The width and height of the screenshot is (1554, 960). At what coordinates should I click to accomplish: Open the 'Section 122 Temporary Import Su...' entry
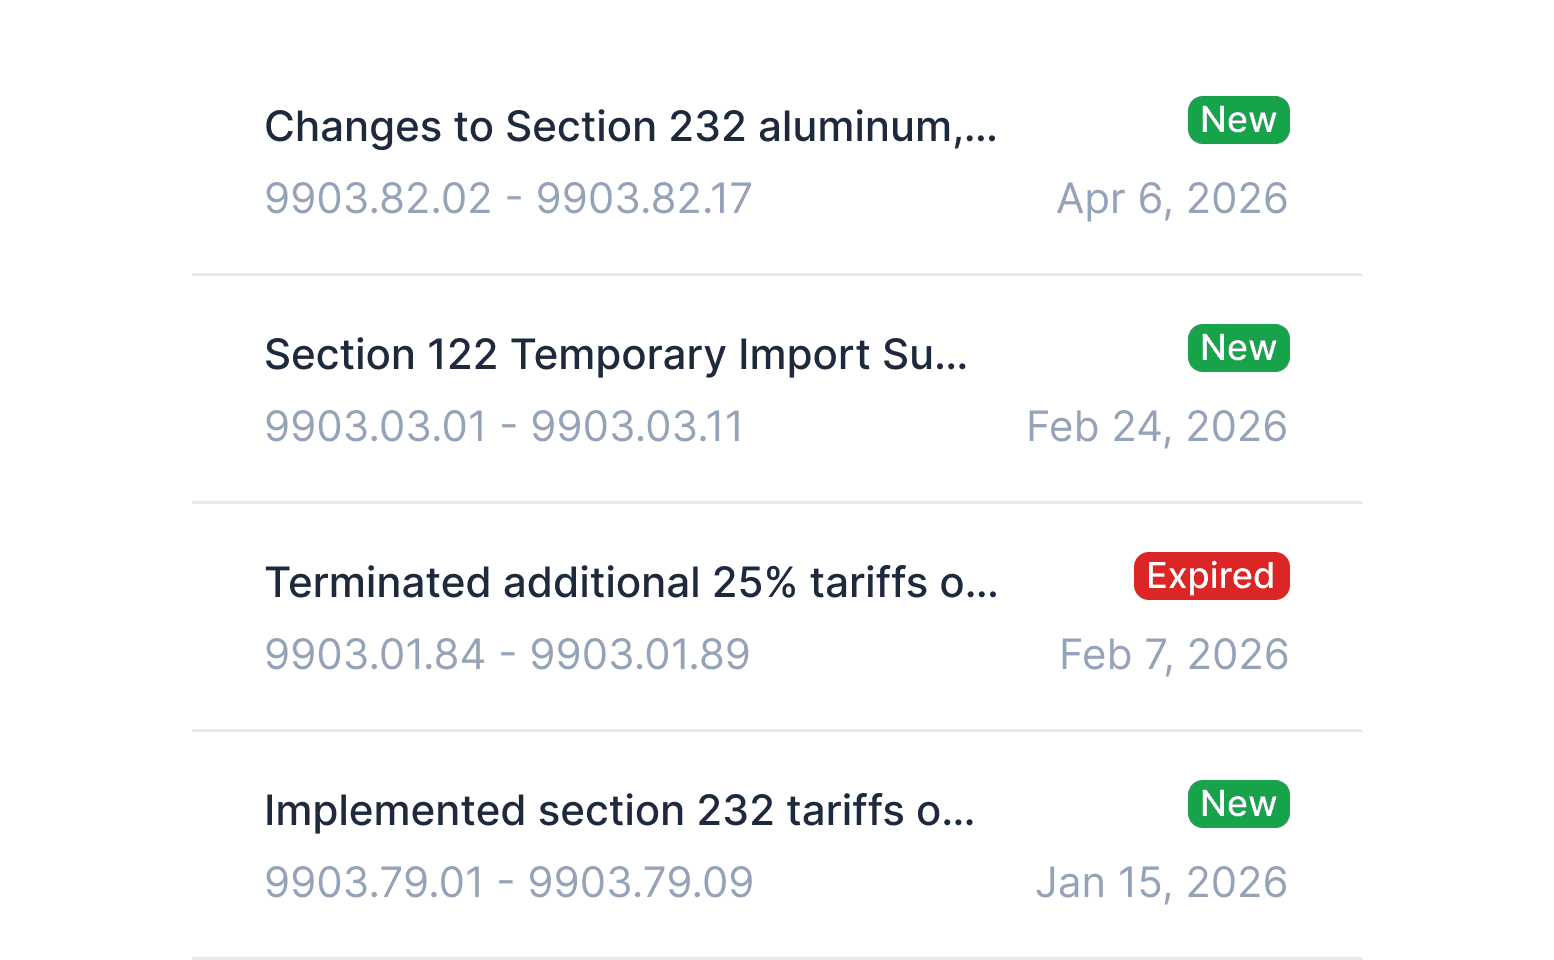point(616,355)
